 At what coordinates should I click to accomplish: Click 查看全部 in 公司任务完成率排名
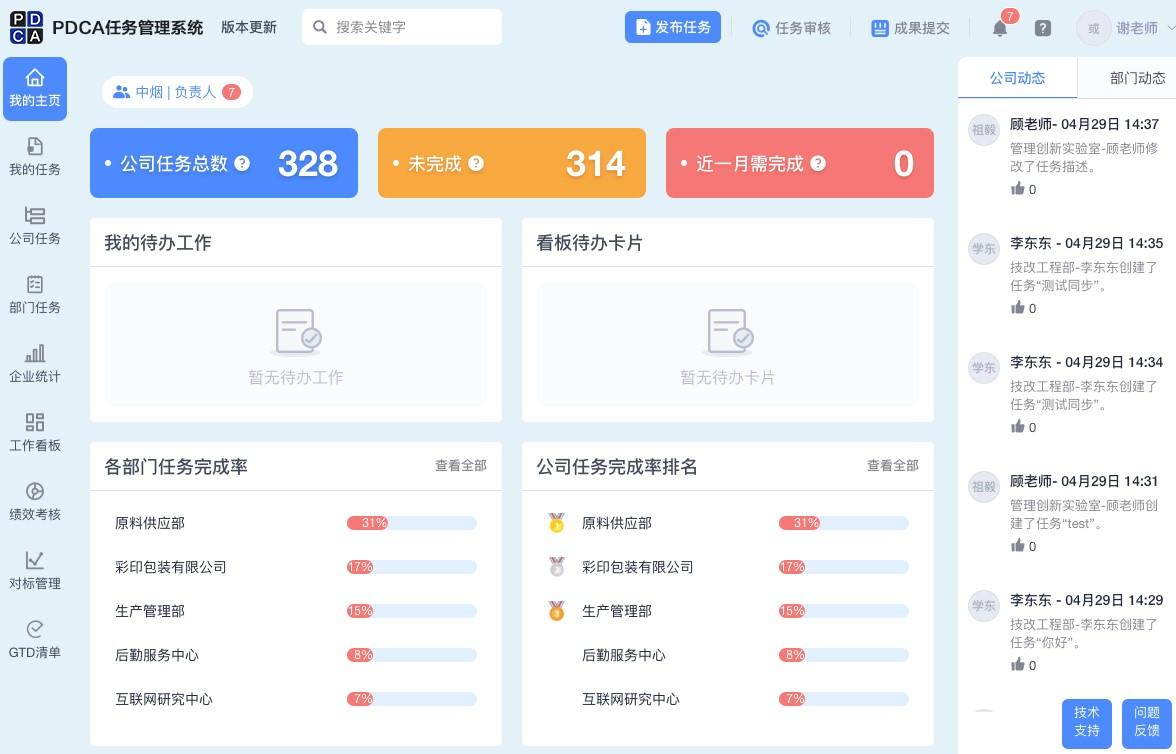click(892, 466)
